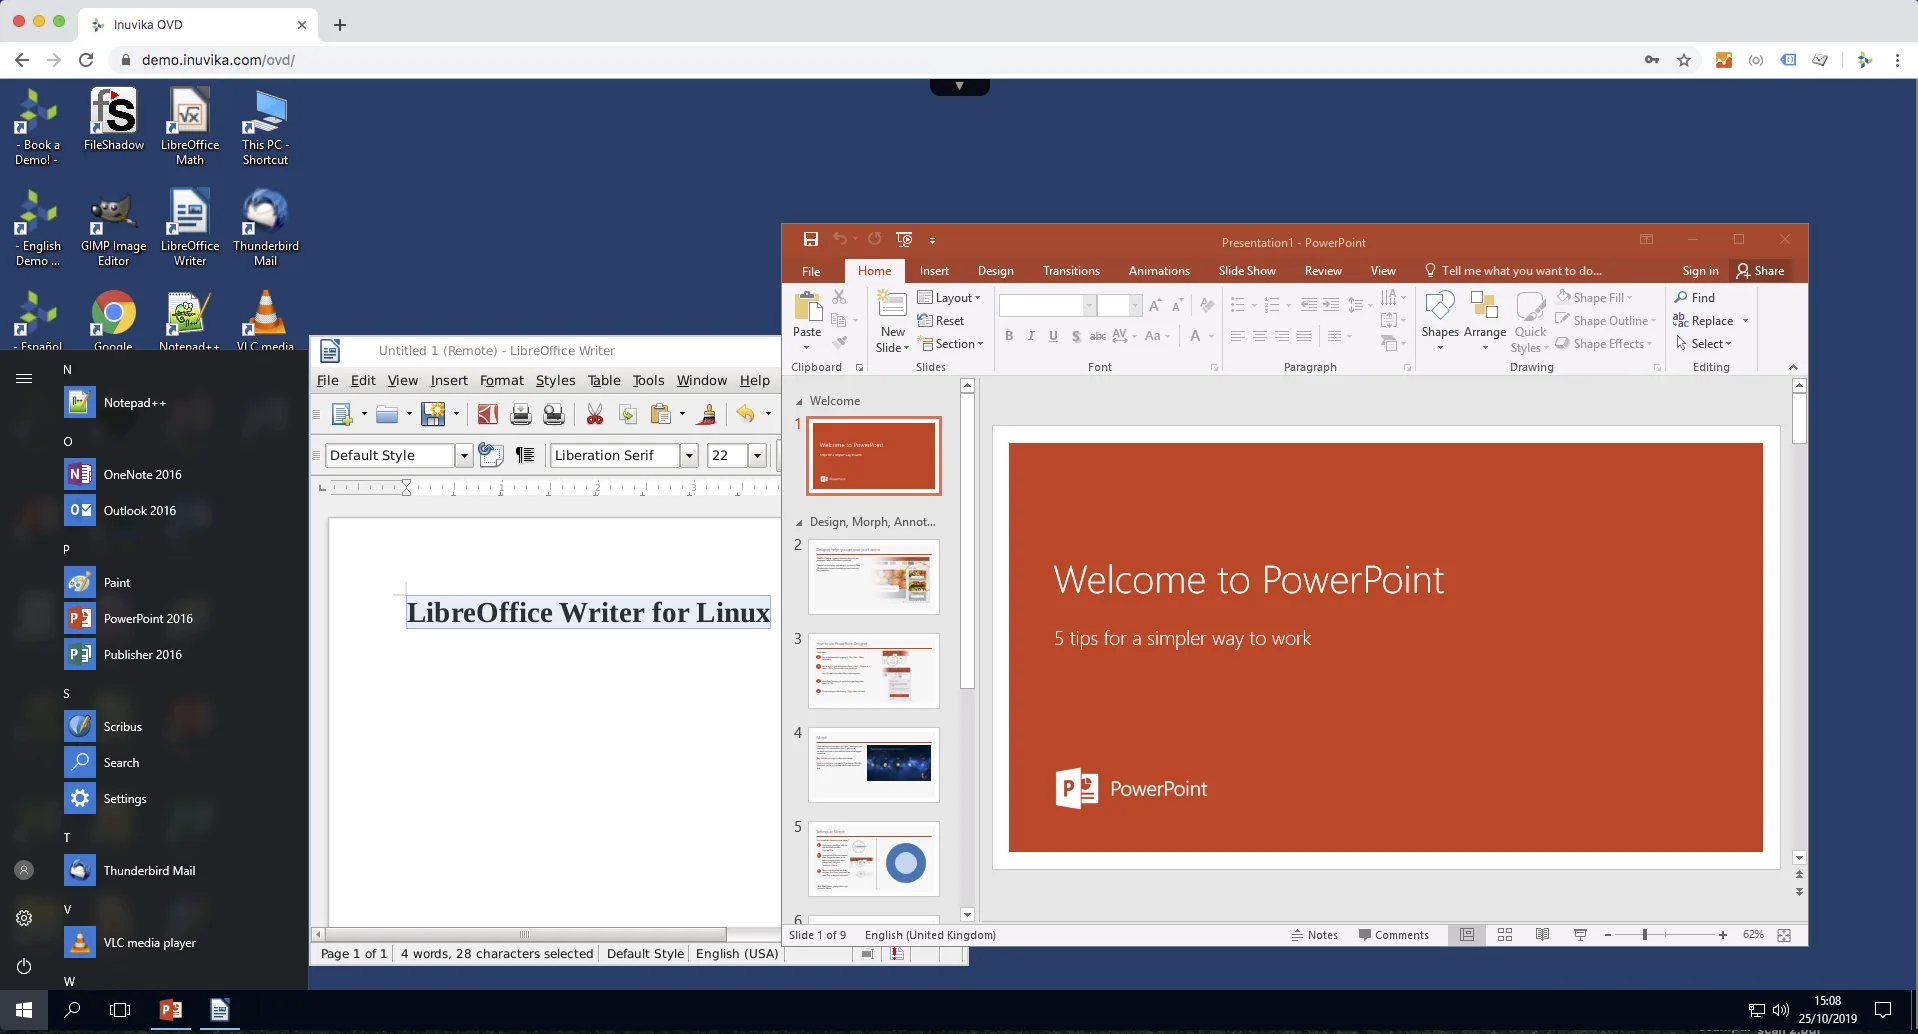Click the Cut scissors icon in Writer toolbar
Viewport: 1918px width, 1034px height.
click(595, 414)
